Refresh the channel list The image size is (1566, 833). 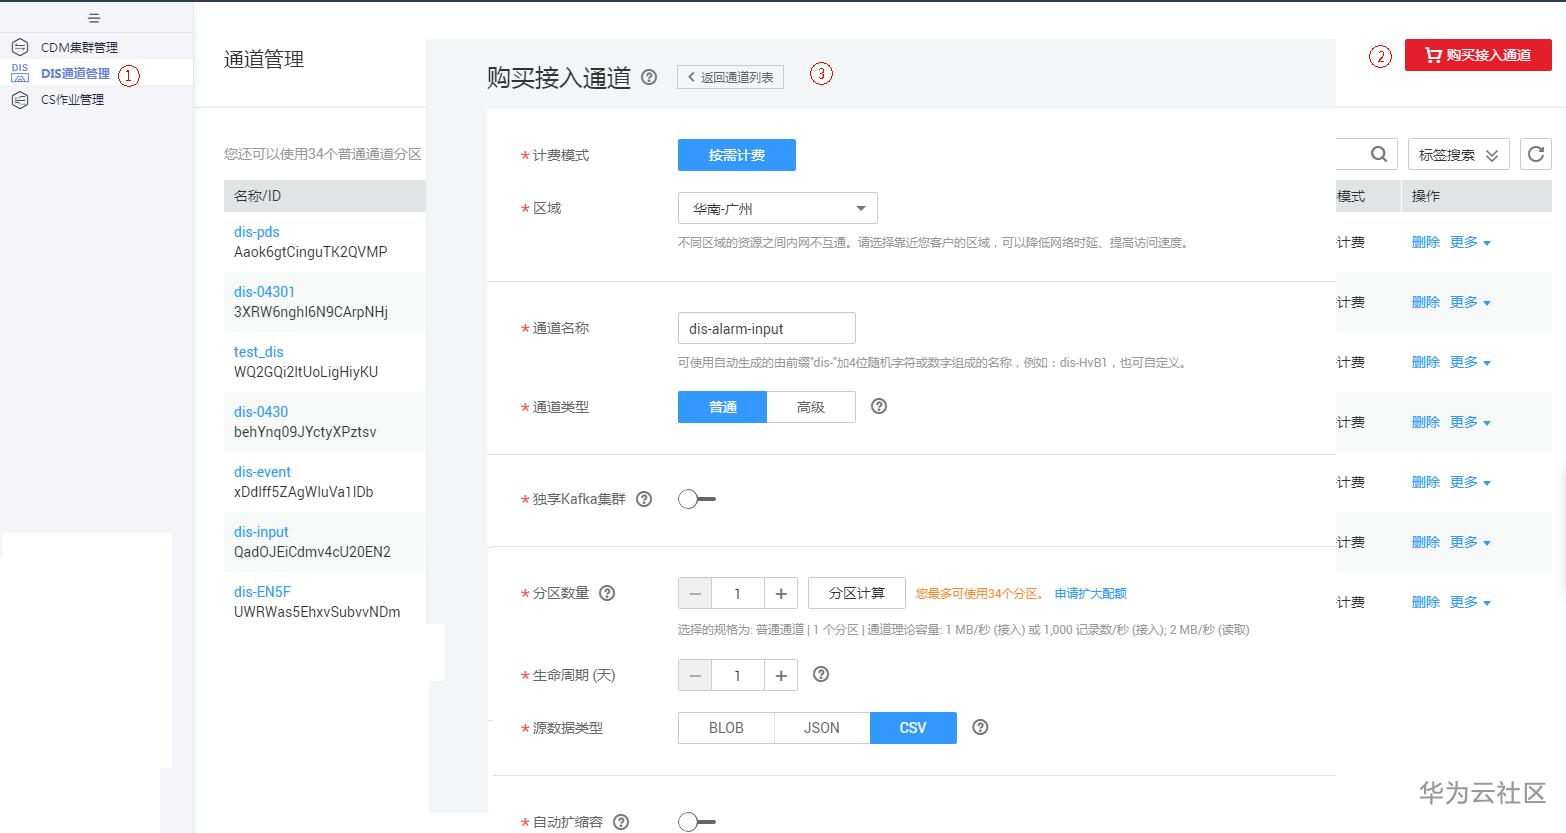pos(1536,154)
